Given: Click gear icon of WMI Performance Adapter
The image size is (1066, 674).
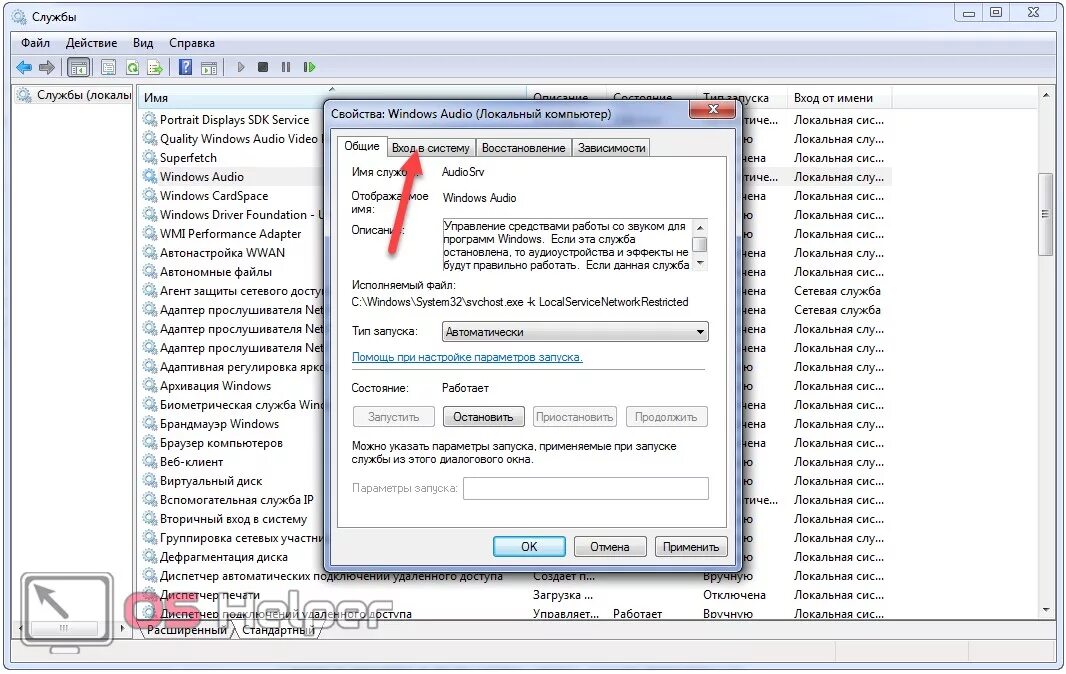Looking at the screenshot, I should 150,233.
